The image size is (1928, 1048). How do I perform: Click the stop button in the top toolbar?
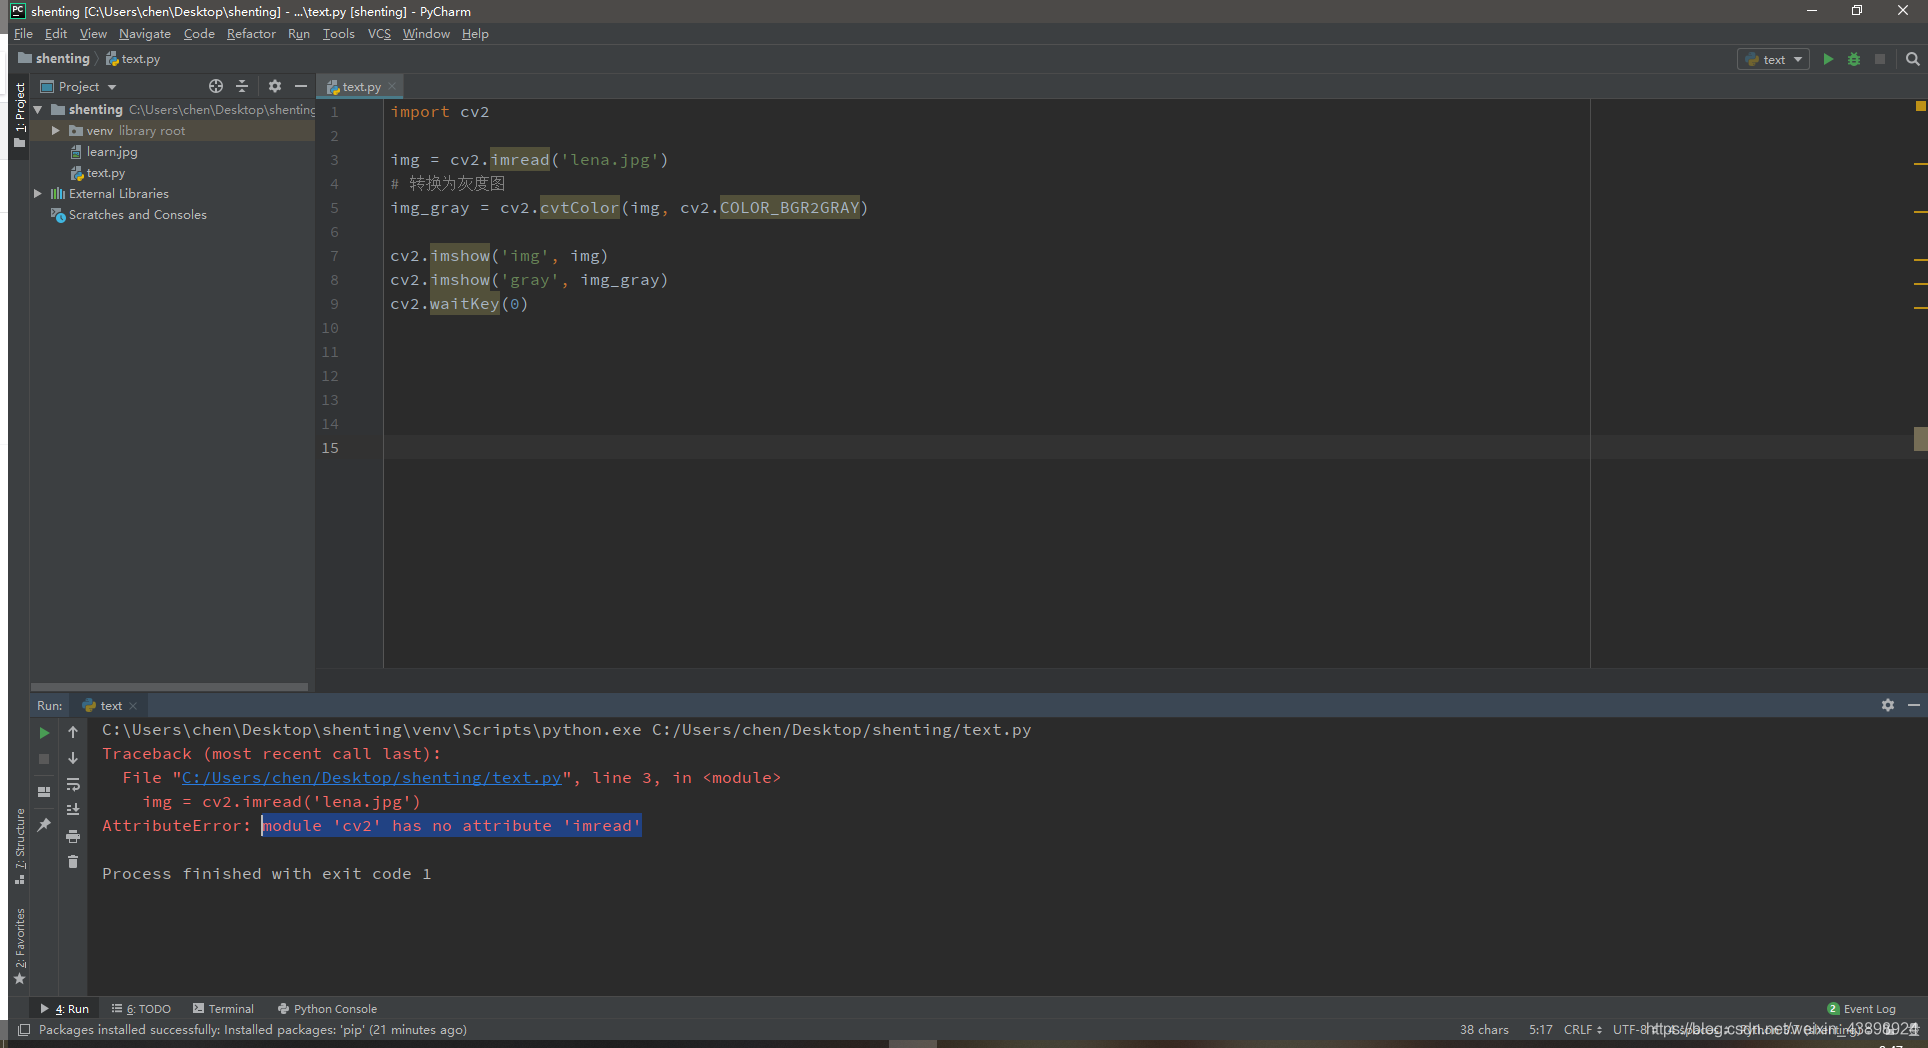click(x=1880, y=59)
